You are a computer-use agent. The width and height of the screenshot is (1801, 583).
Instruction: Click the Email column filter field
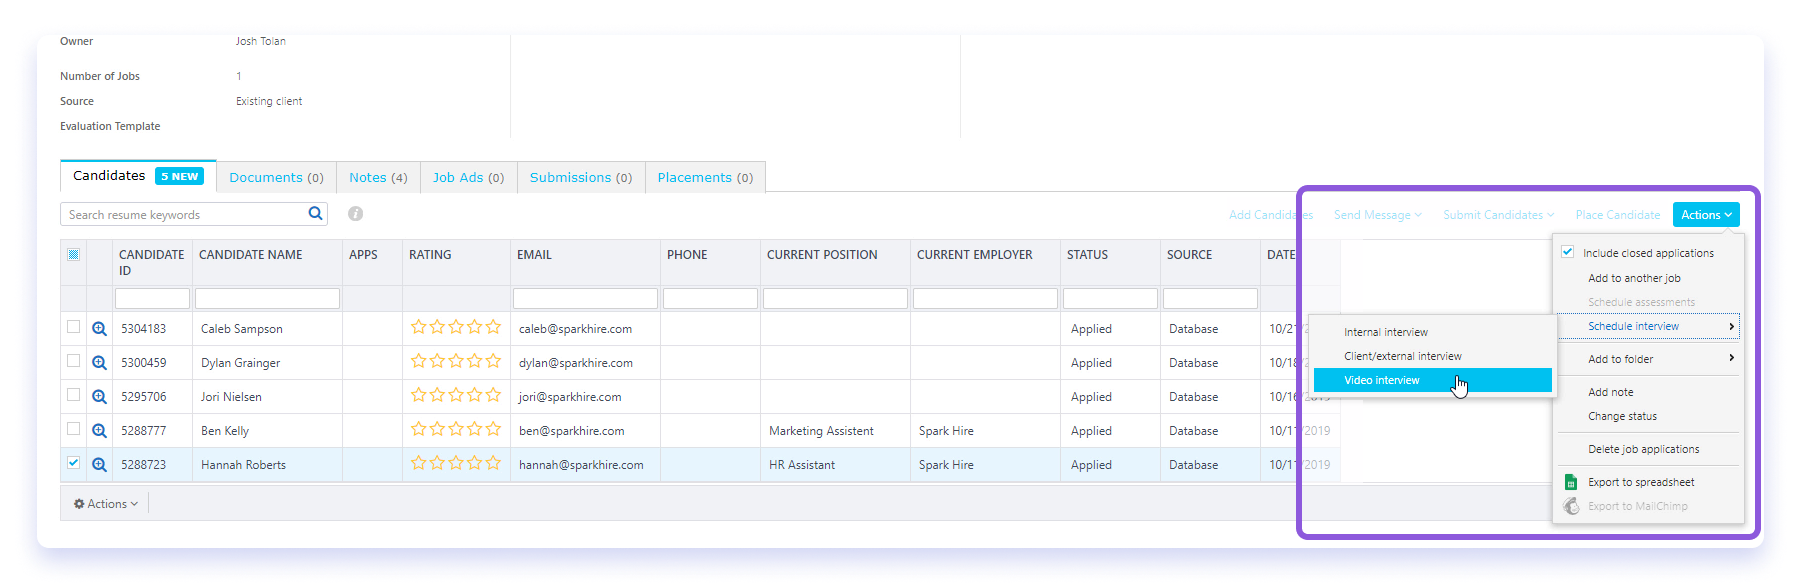click(x=585, y=298)
